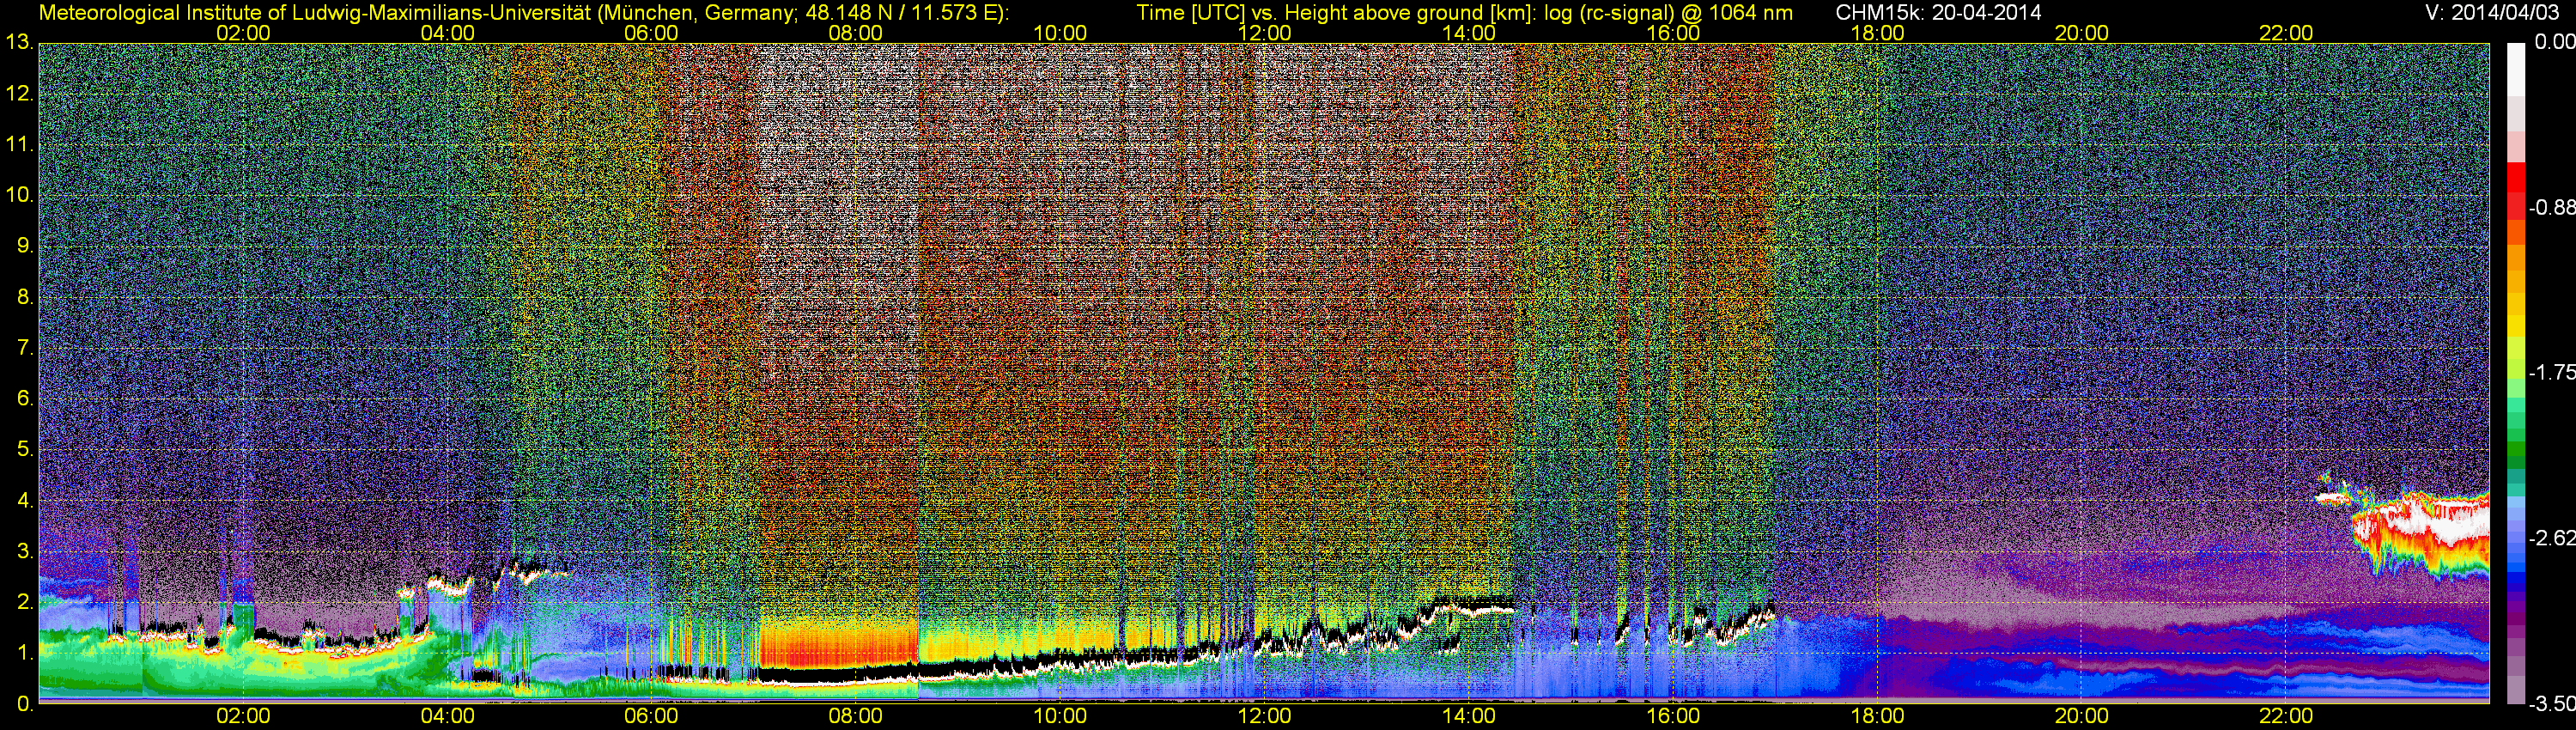This screenshot has height=730, width=2576.
Task: Click the 12:00 label on the top time axis
Action: tap(1264, 33)
